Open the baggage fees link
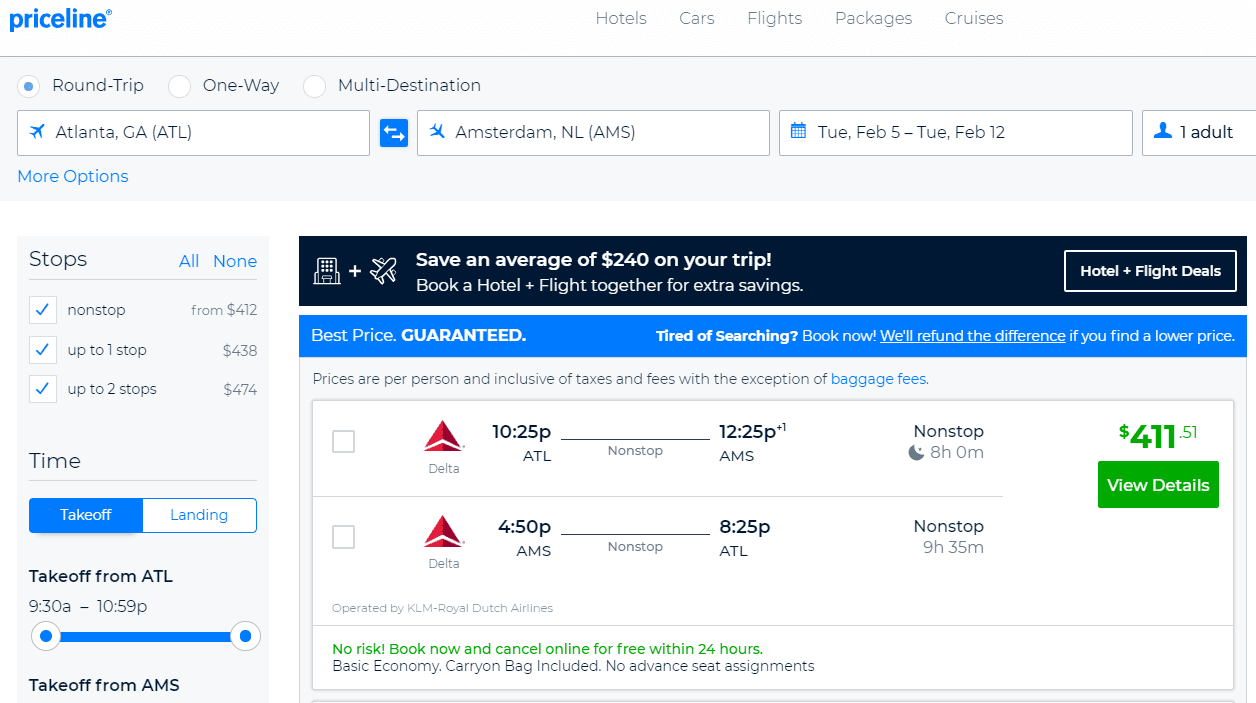This screenshot has height=703, width=1256. [879, 379]
